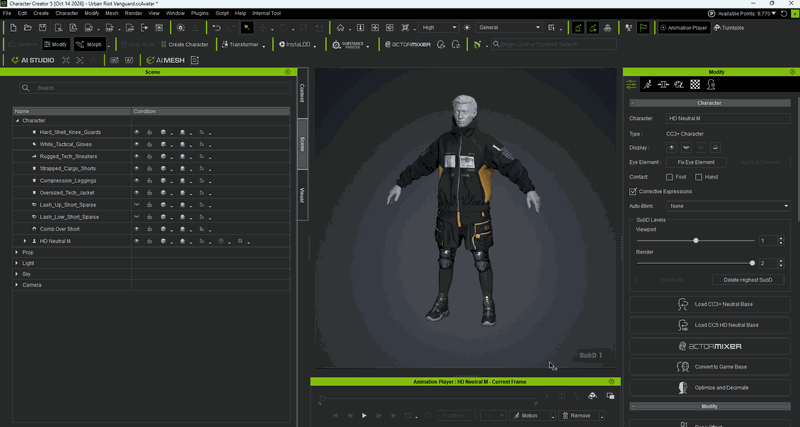
Task: Click ActorMixer in the top toolbar
Action: [408, 44]
